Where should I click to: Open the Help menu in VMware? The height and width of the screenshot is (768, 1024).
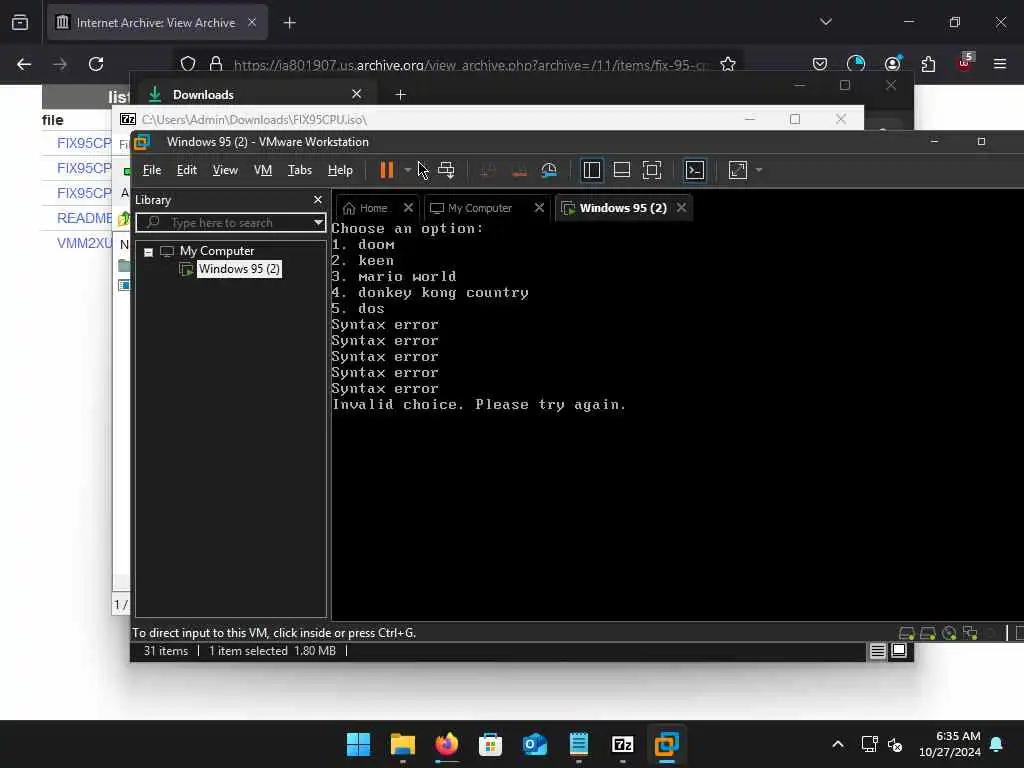click(x=340, y=170)
